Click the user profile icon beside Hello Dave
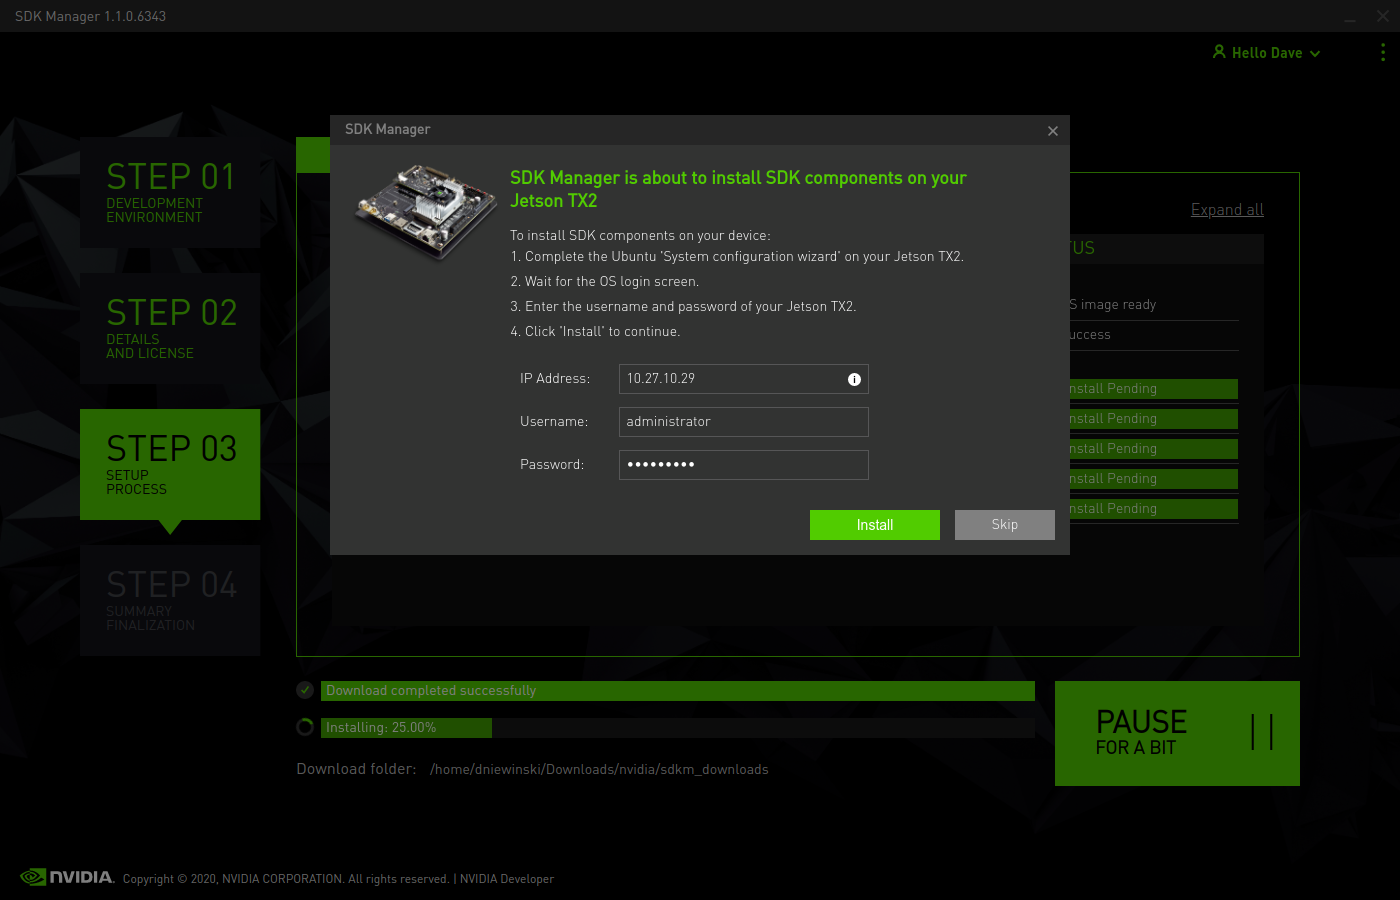Screen dimensions: 1400x900 click(1219, 52)
